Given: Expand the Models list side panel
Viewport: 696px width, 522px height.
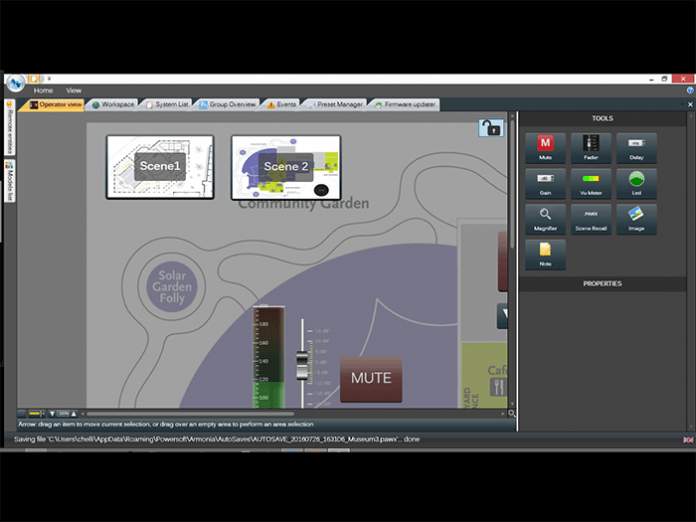Looking at the screenshot, I should 10,181.
